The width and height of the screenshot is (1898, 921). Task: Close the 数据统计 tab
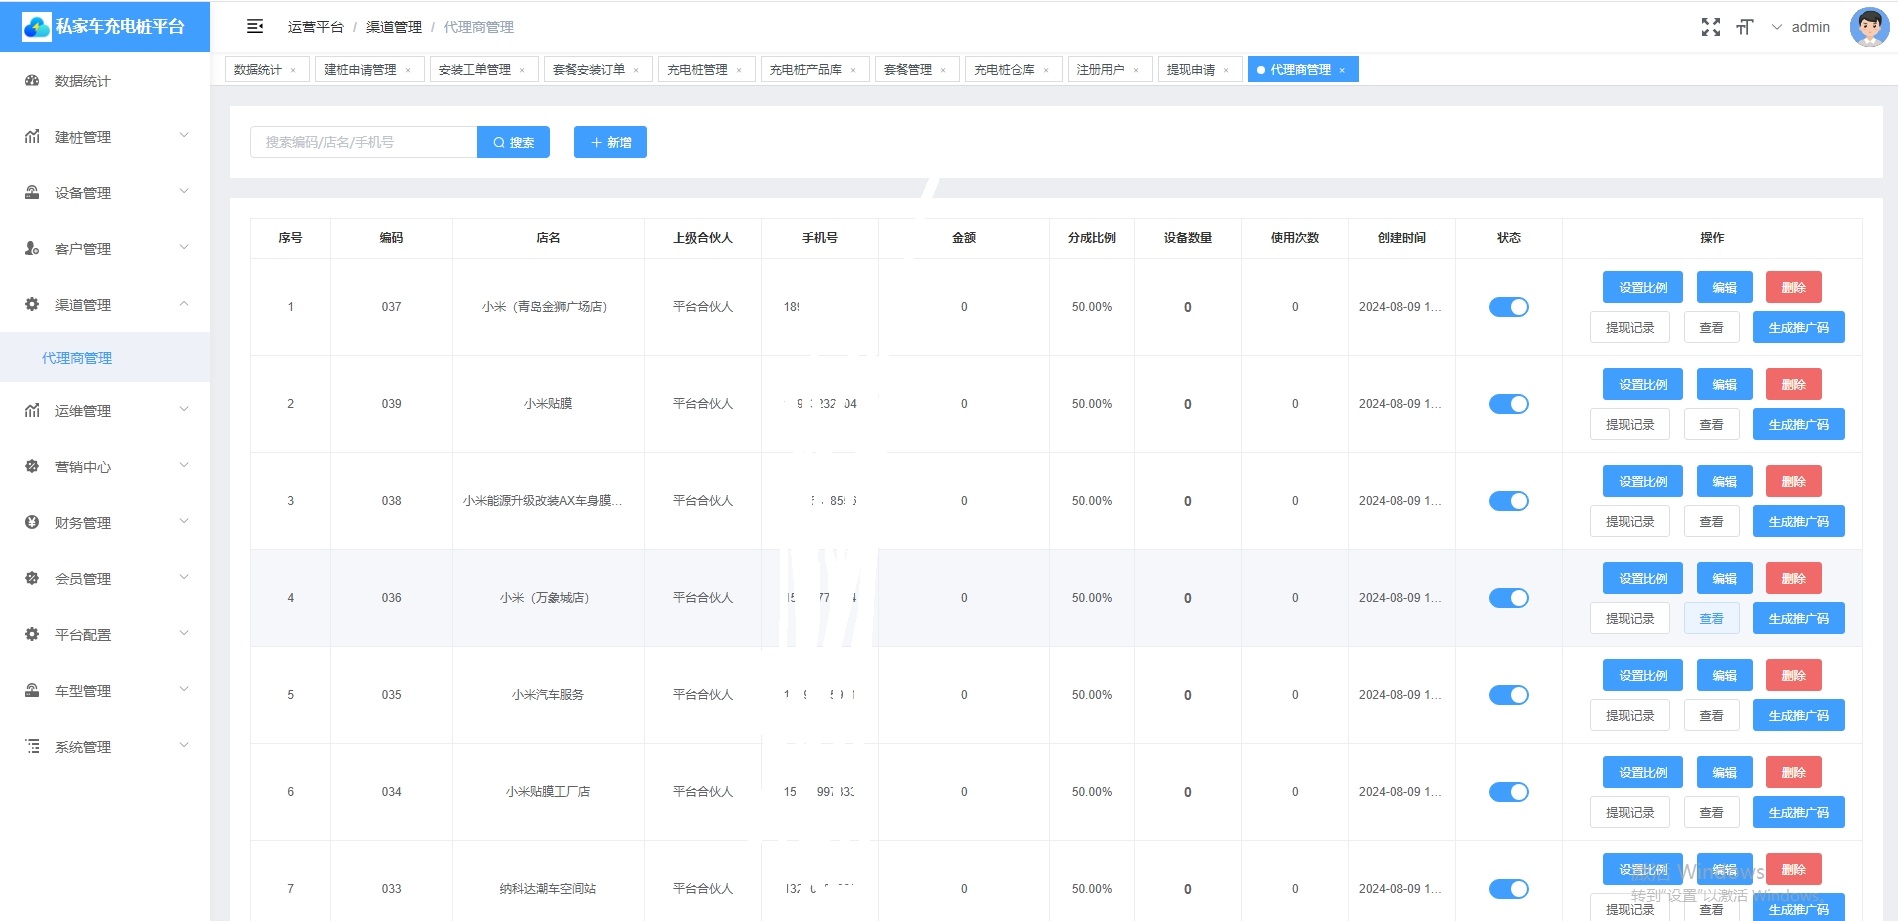(x=293, y=70)
